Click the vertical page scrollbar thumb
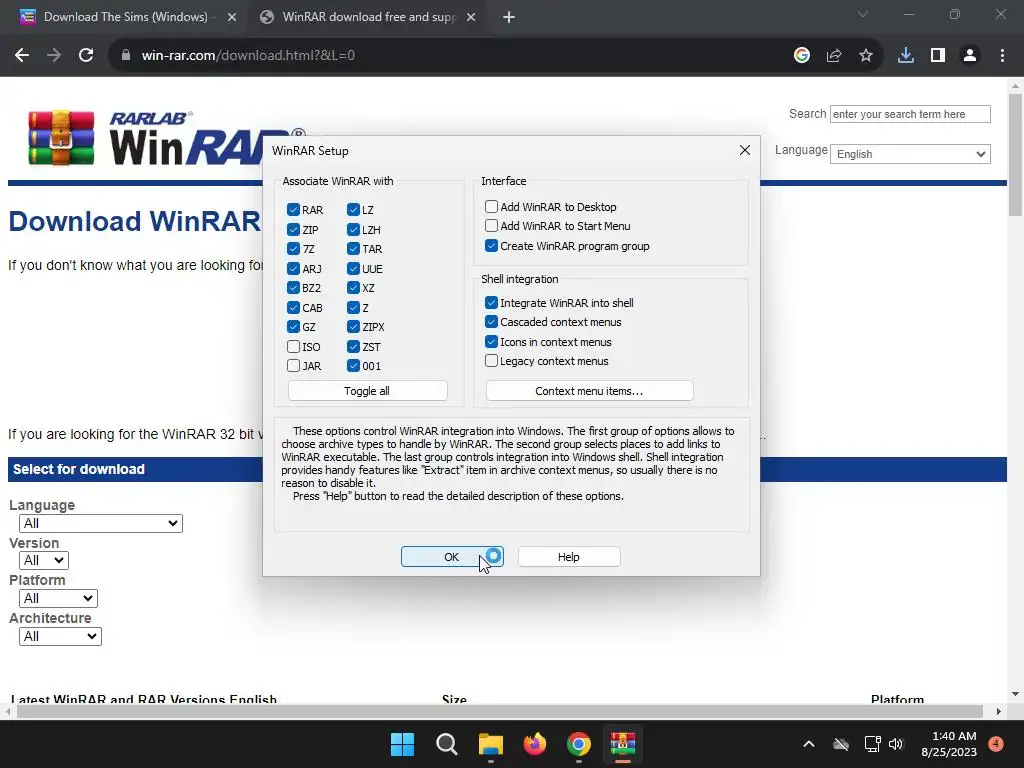The height and width of the screenshot is (768, 1024). coord(1015,154)
